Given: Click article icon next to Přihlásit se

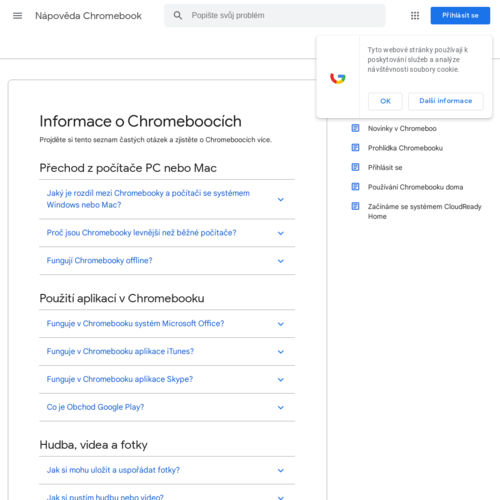Looking at the screenshot, I should pos(355,167).
